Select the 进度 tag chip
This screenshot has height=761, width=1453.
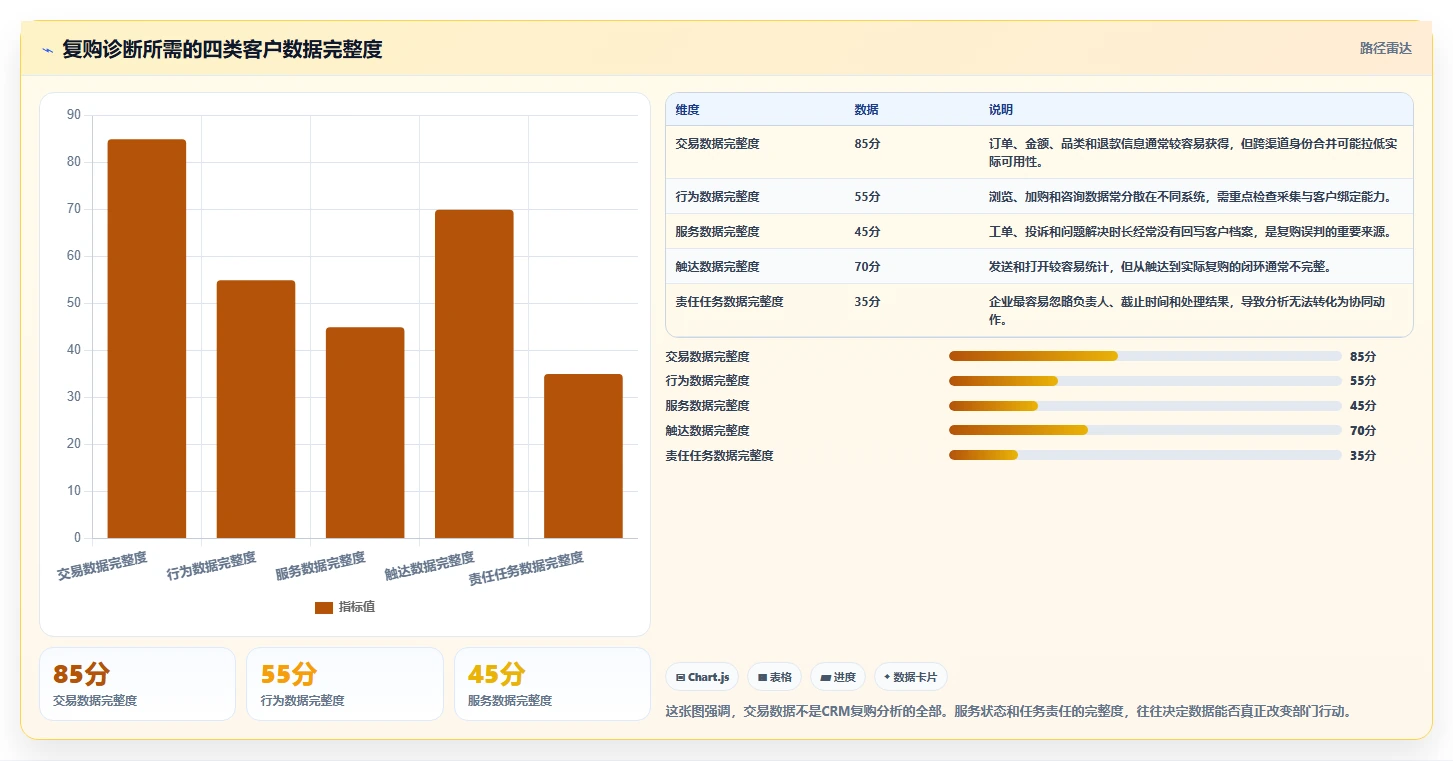click(x=838, y=677)
